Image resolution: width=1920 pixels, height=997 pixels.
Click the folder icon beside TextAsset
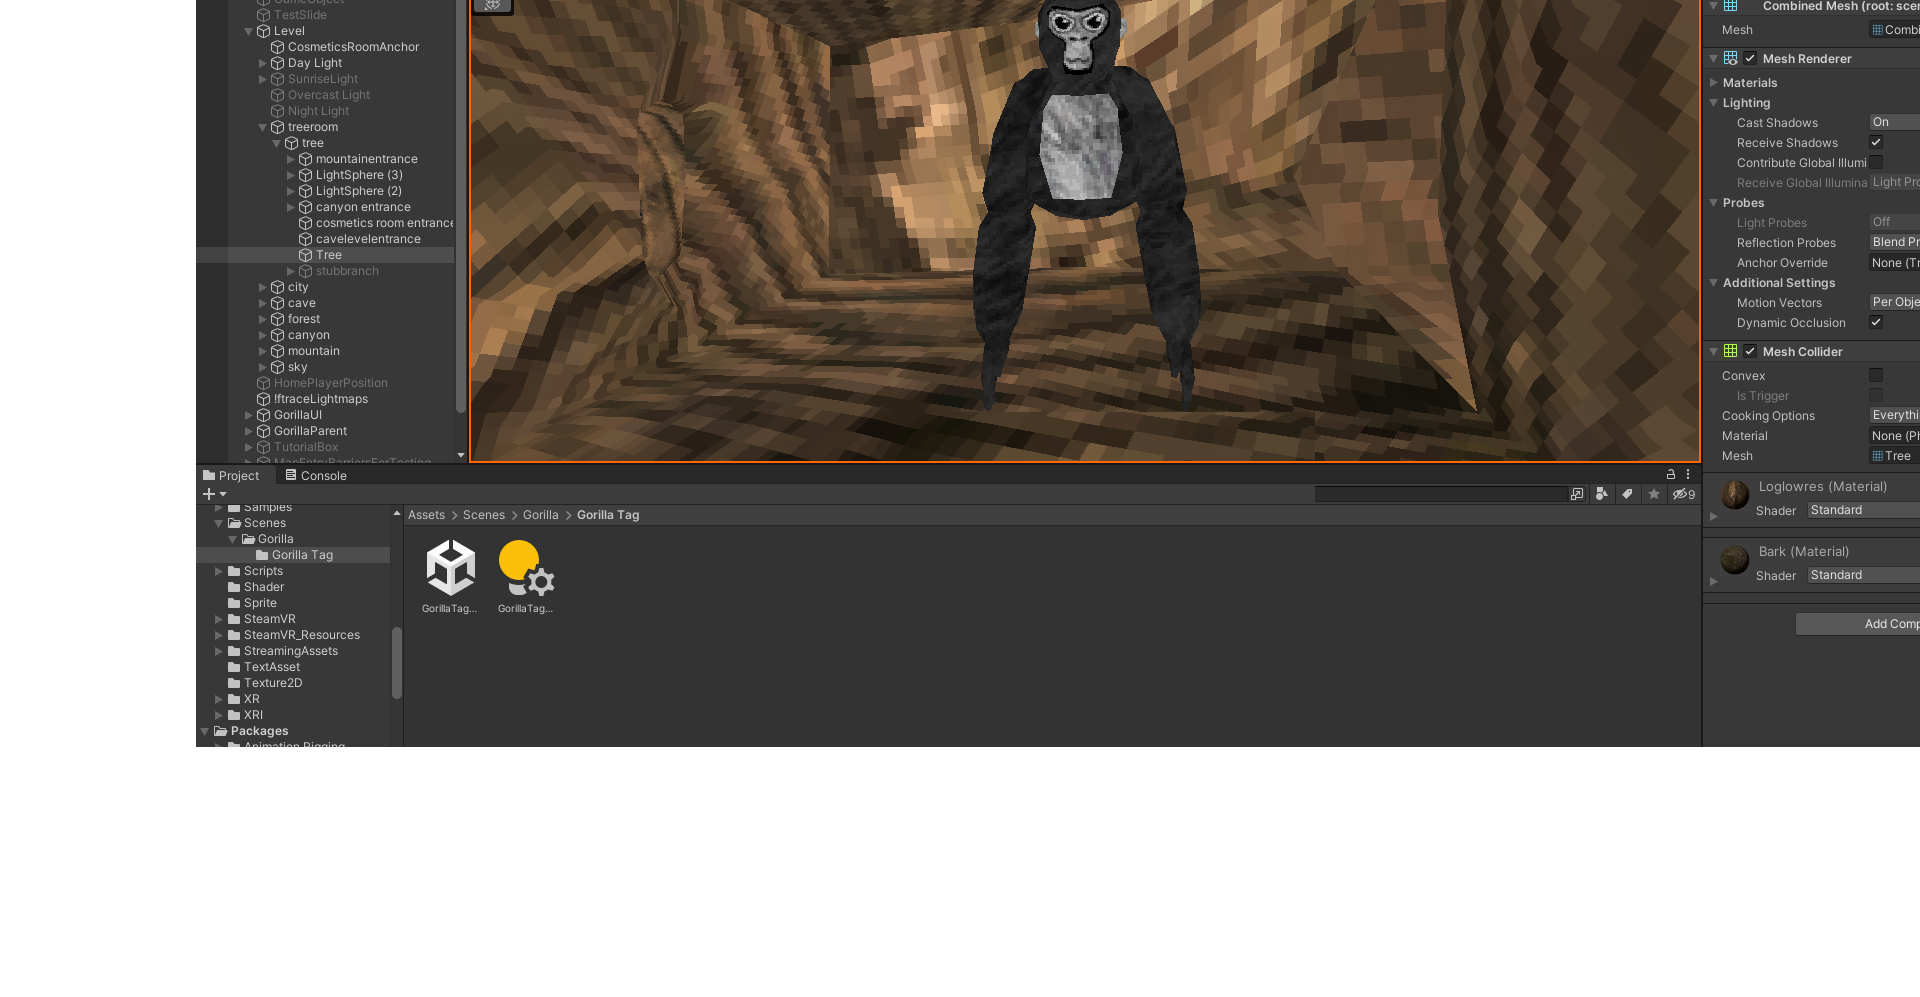pos(234,667)
